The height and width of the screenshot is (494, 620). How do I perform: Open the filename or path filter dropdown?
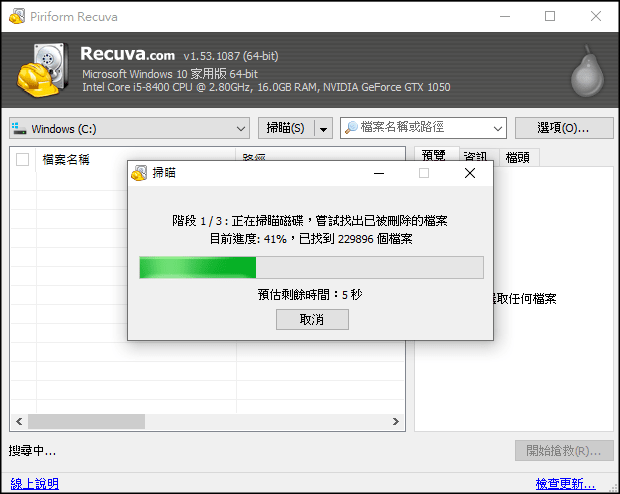[498, 128]
